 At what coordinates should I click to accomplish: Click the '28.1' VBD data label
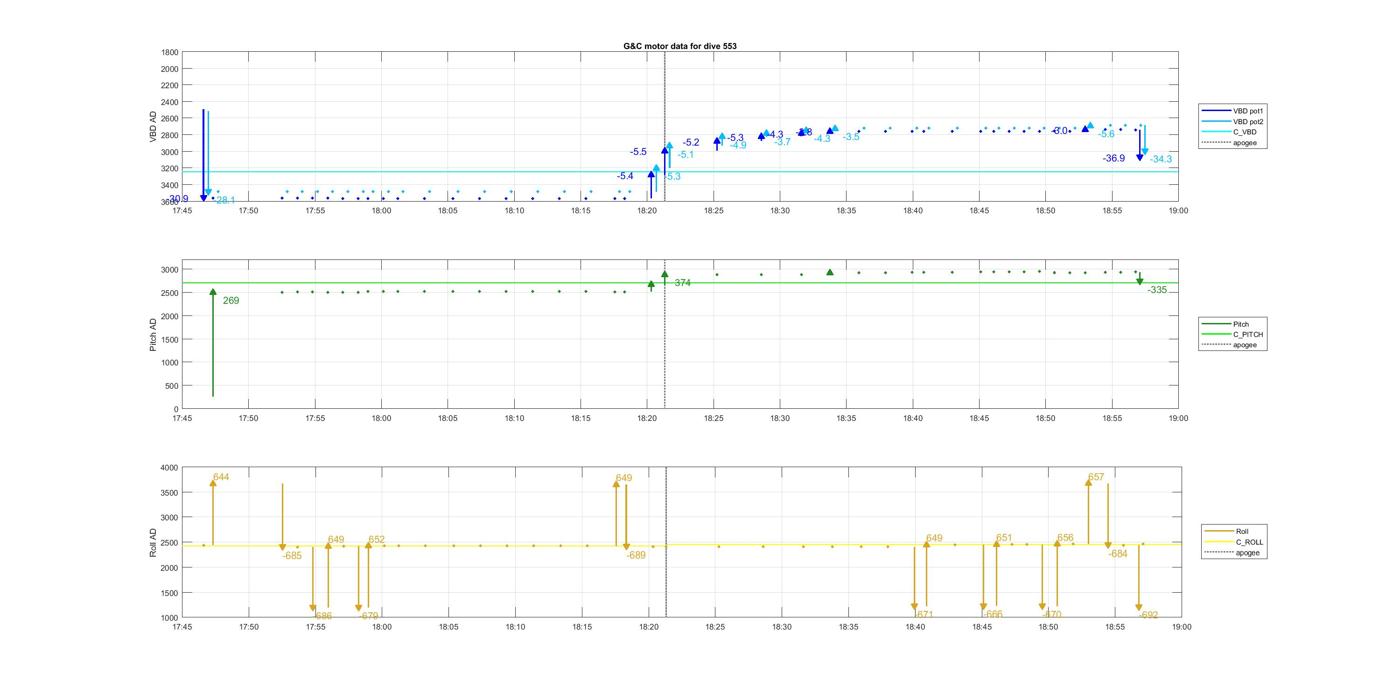click(226, 200)
